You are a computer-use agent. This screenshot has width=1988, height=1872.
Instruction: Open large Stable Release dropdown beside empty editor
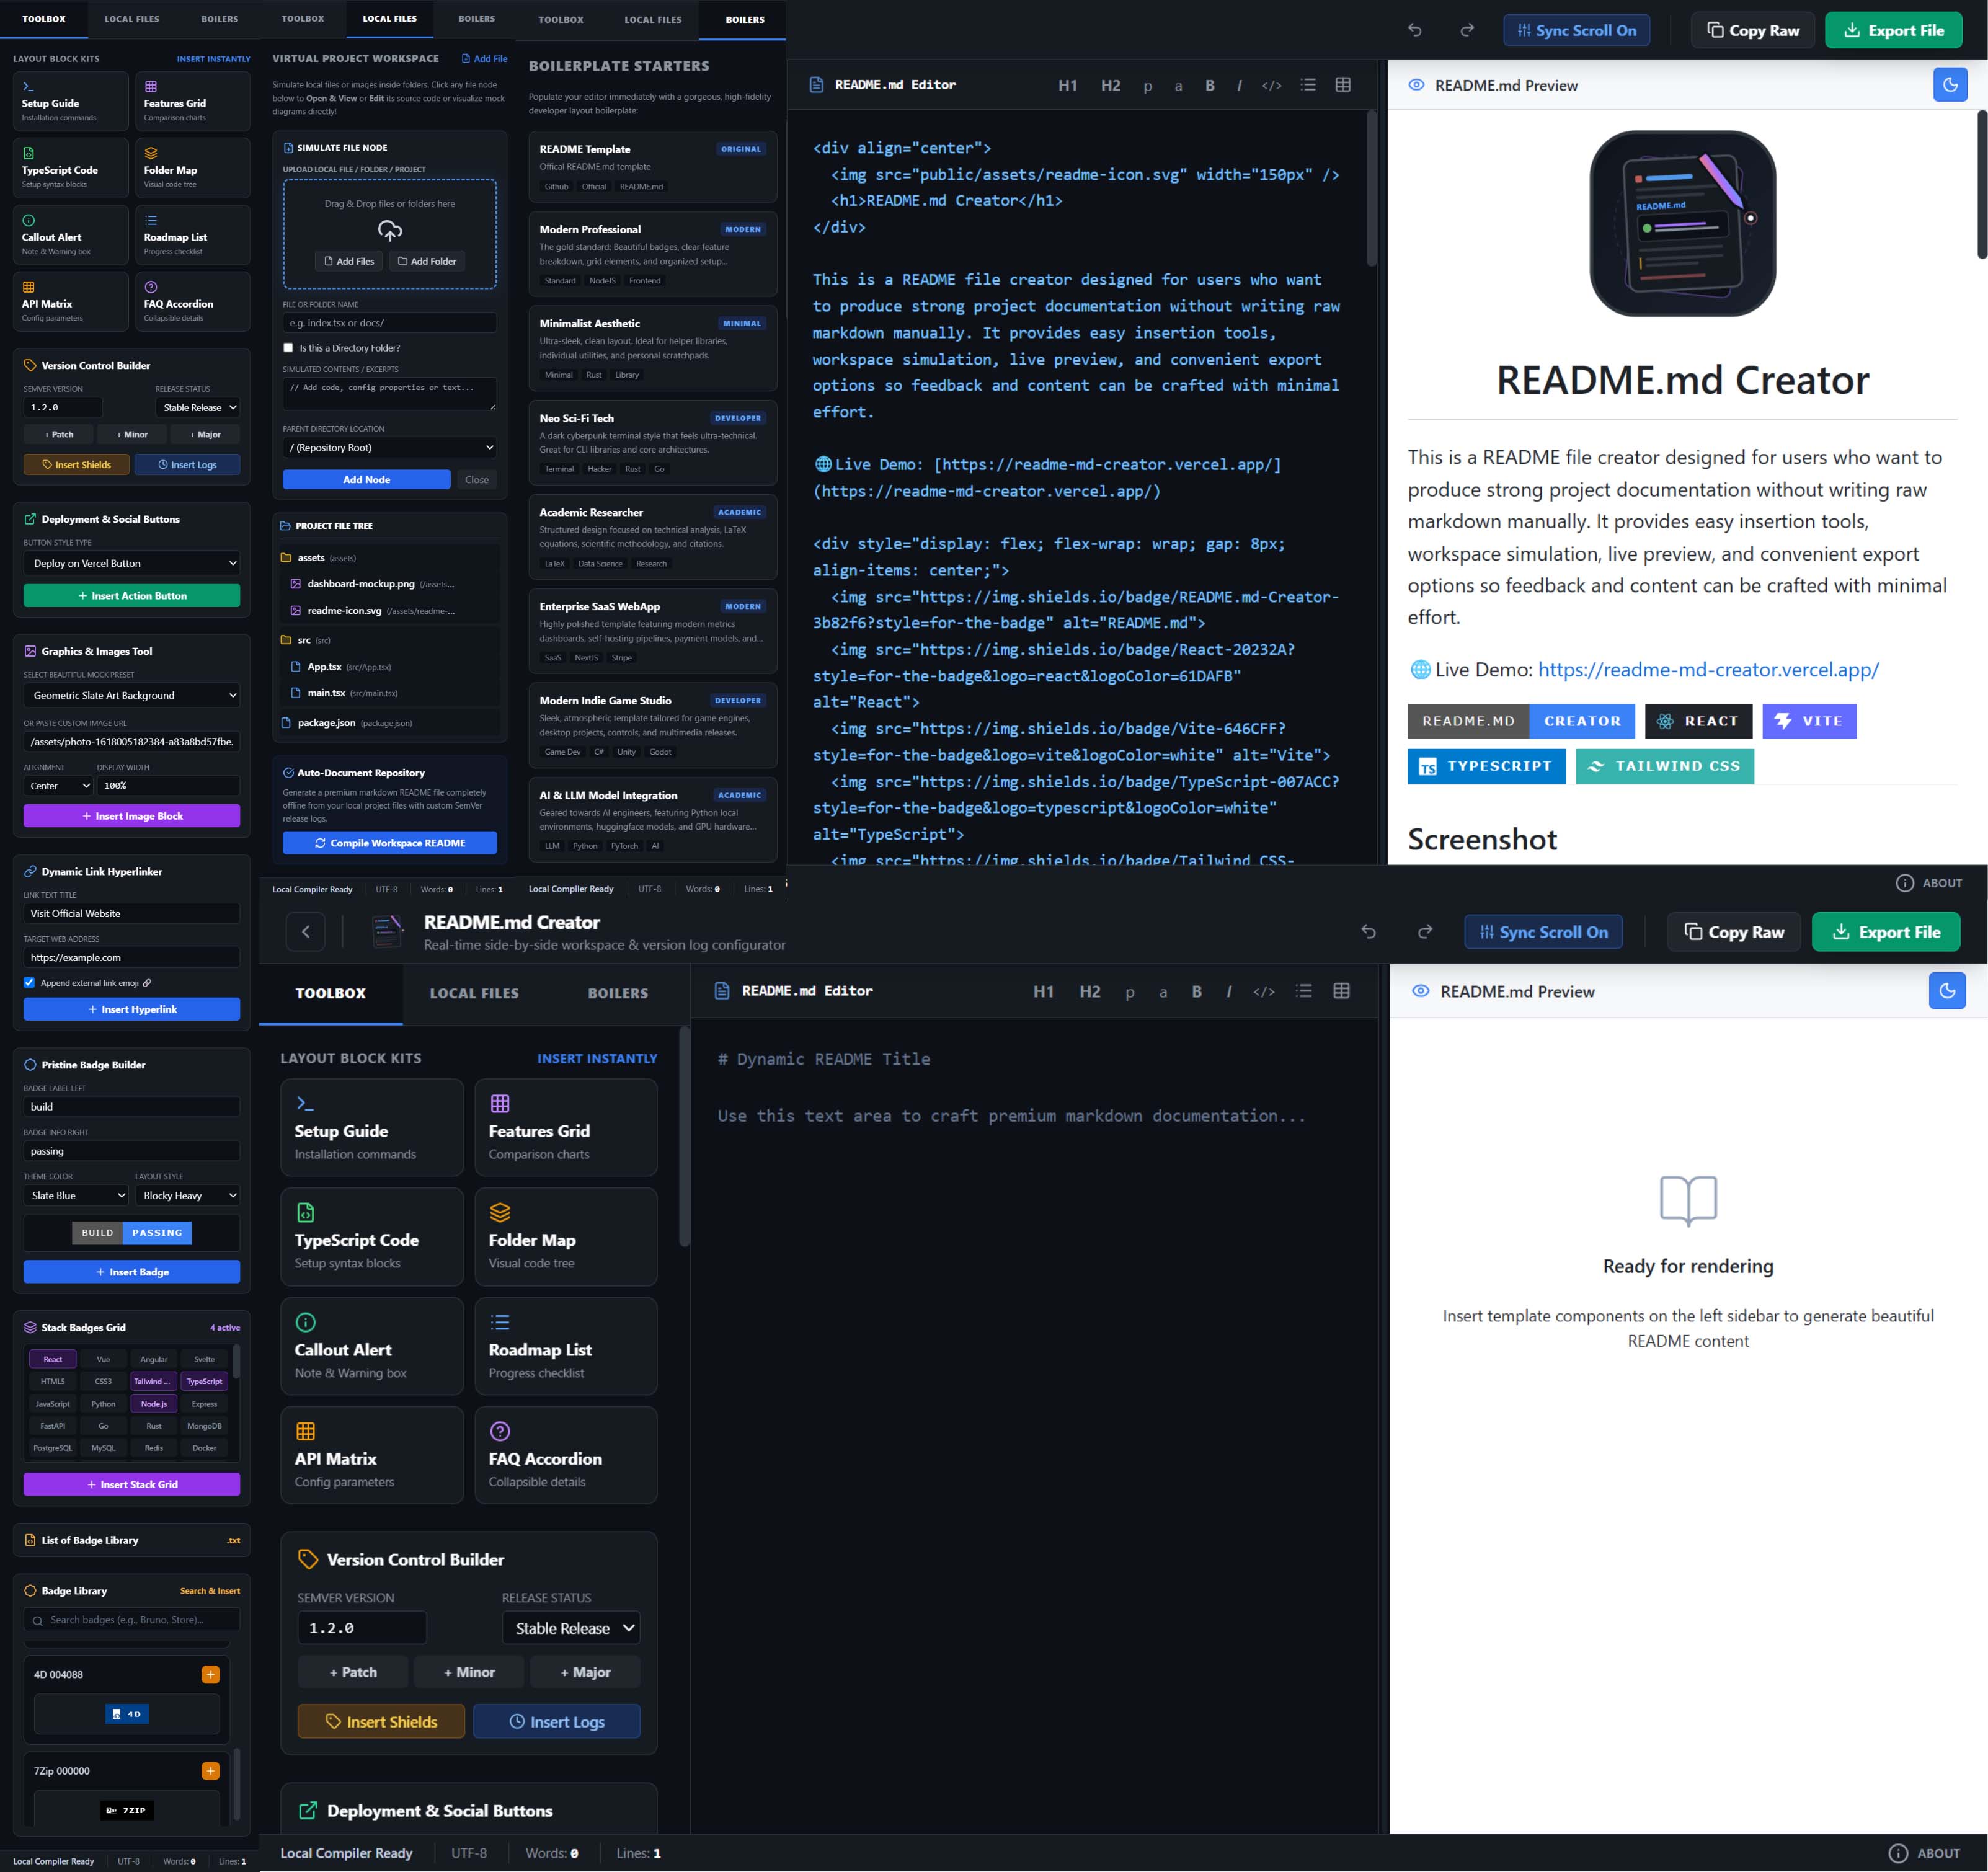[x=571, y=1628]
